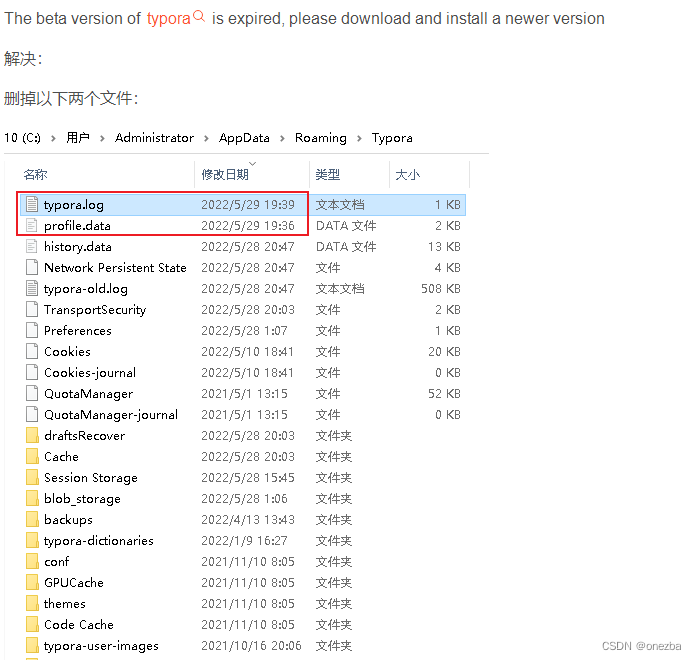Click the 文本文档 type of typora.log
Screen dimensions: 696x660
(340, 205)
